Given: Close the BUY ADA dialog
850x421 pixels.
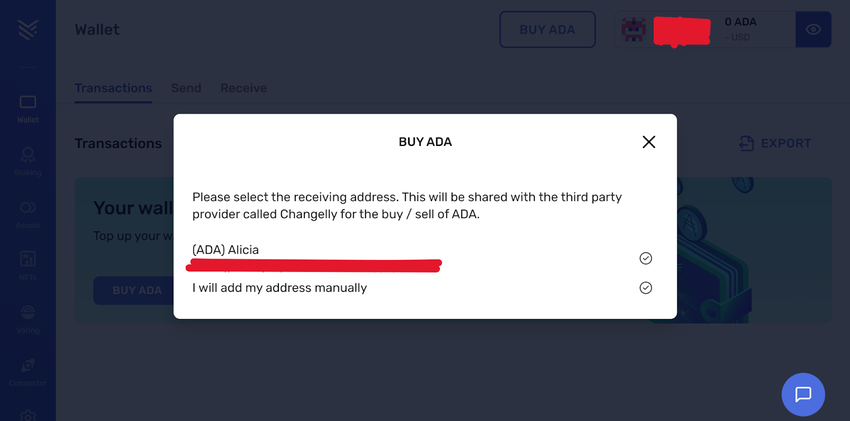Looking at the screenshot, I should 649,142.
